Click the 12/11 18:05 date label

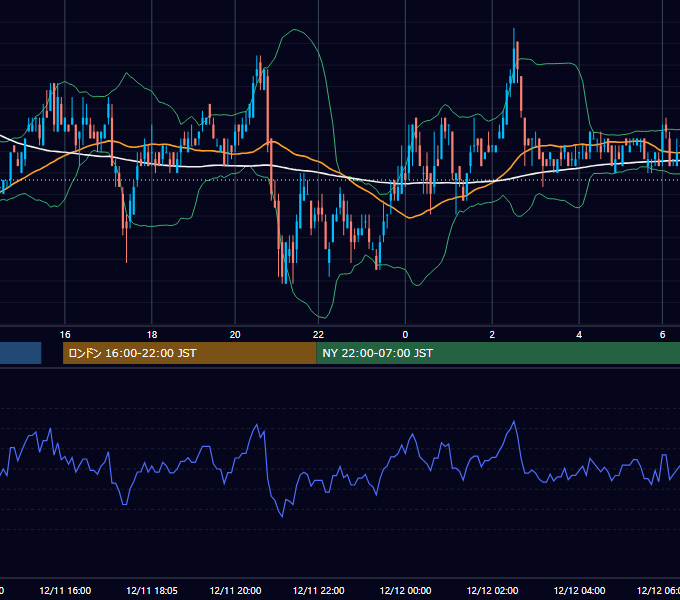pos(152,590)
